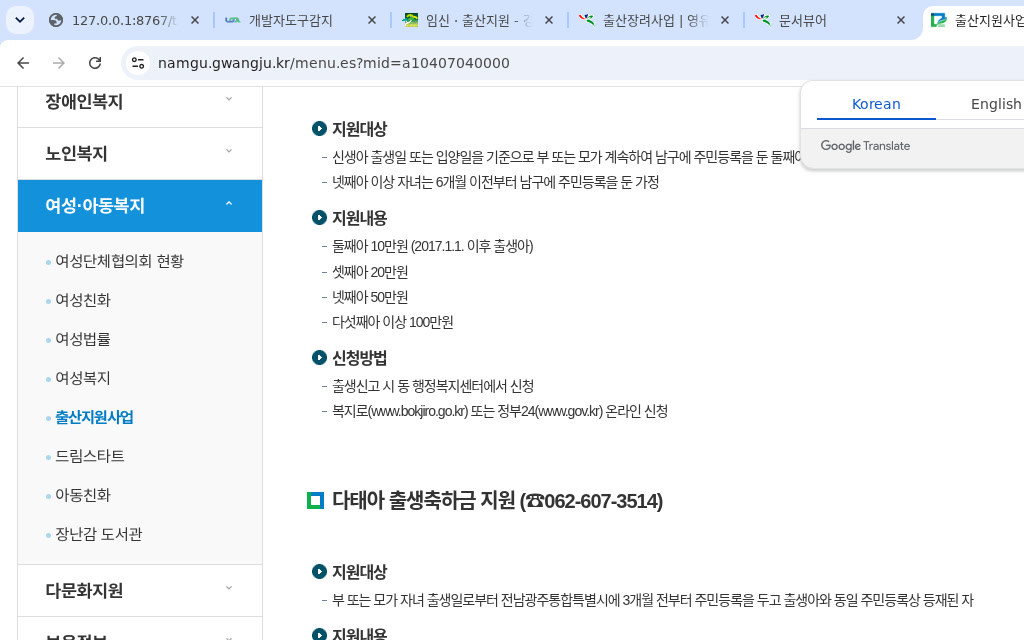1024x640 pixels.
Task: Click the 넷째아 50만원 line
Action: click(370, 297)
